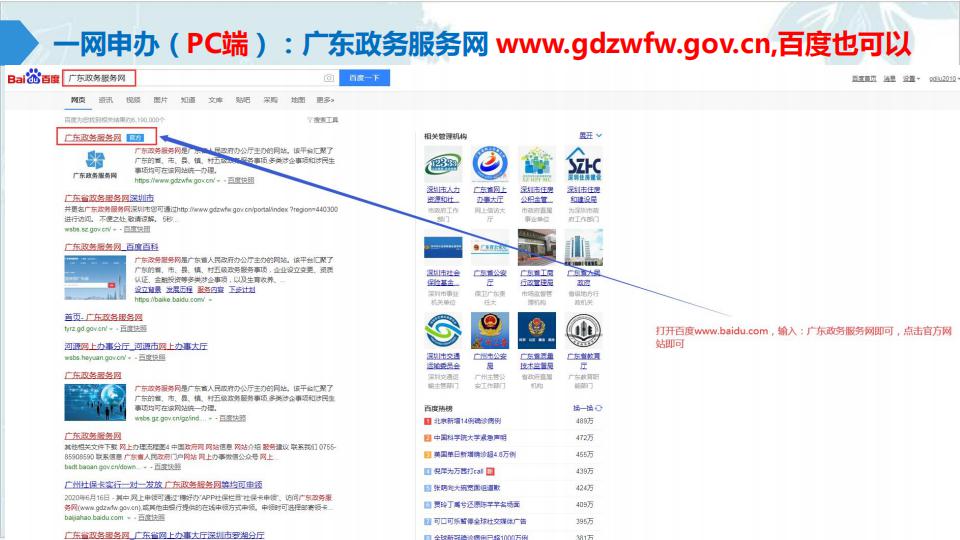Open the 广东省教育厅 round logo
The image size is (960, 540).
(x=583, y=331)
